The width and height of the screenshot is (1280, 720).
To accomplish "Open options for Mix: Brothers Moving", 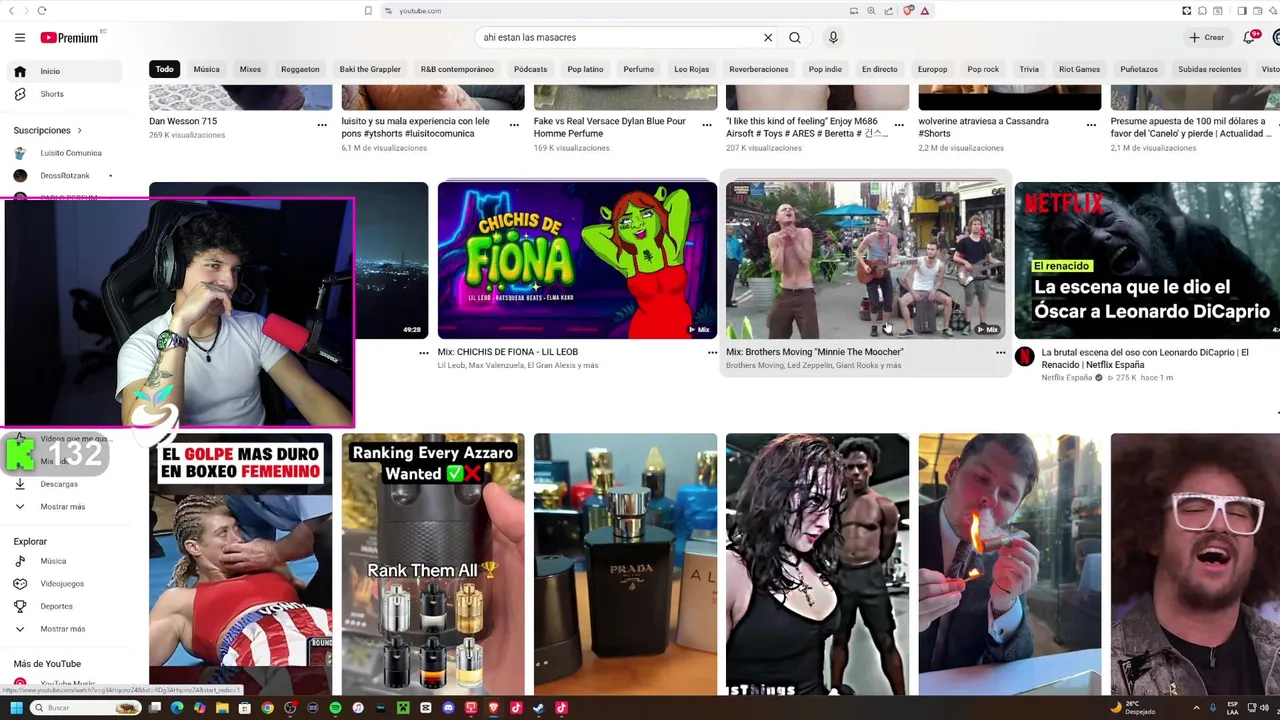I will 1000,353.
